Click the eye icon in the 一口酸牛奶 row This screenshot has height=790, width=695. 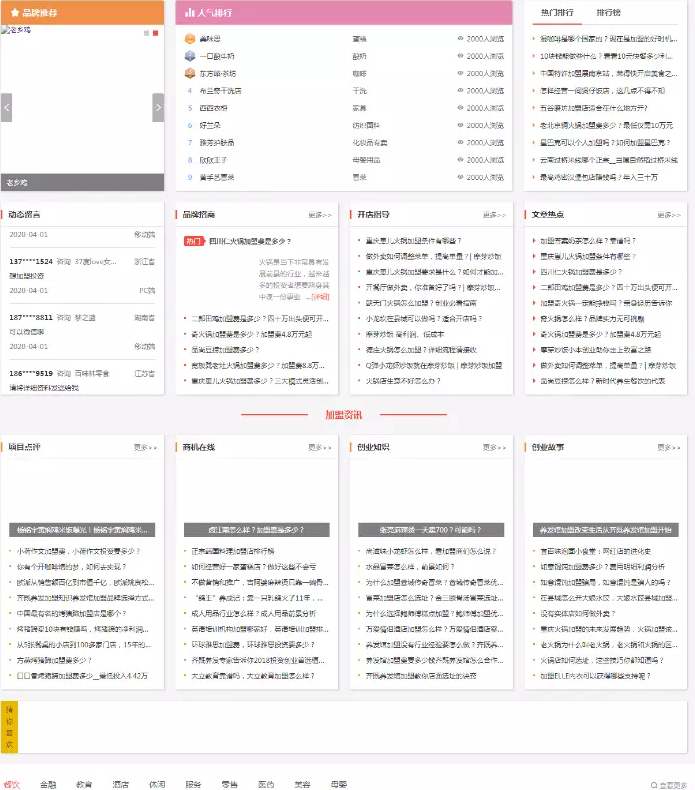(x=460, y=56)
